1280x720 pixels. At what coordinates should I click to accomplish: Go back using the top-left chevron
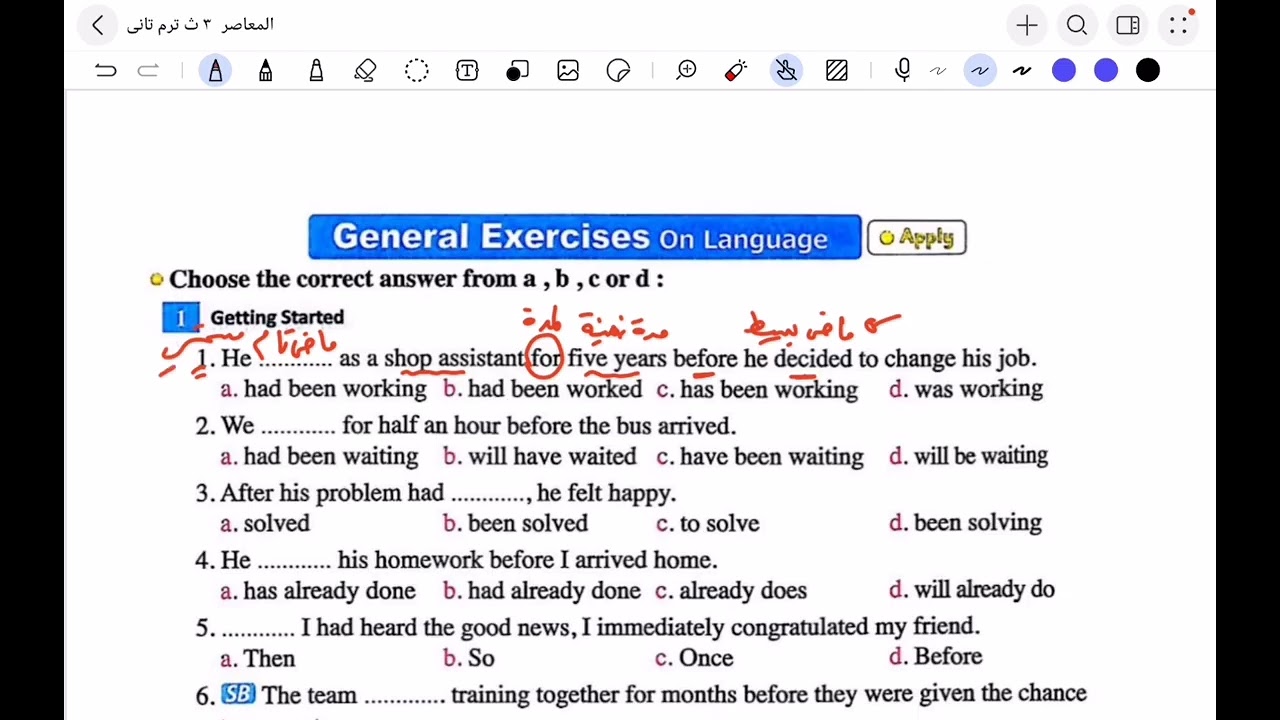pyautogui.click(x=97, y=26)
